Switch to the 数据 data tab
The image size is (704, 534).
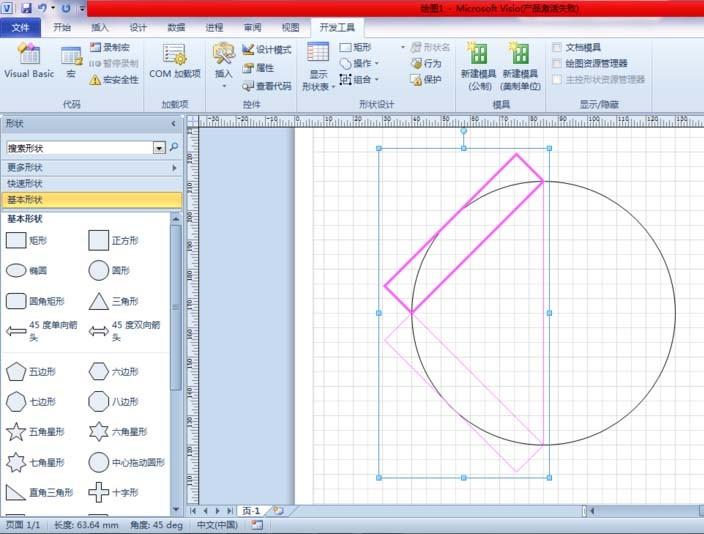click(176, 27)
